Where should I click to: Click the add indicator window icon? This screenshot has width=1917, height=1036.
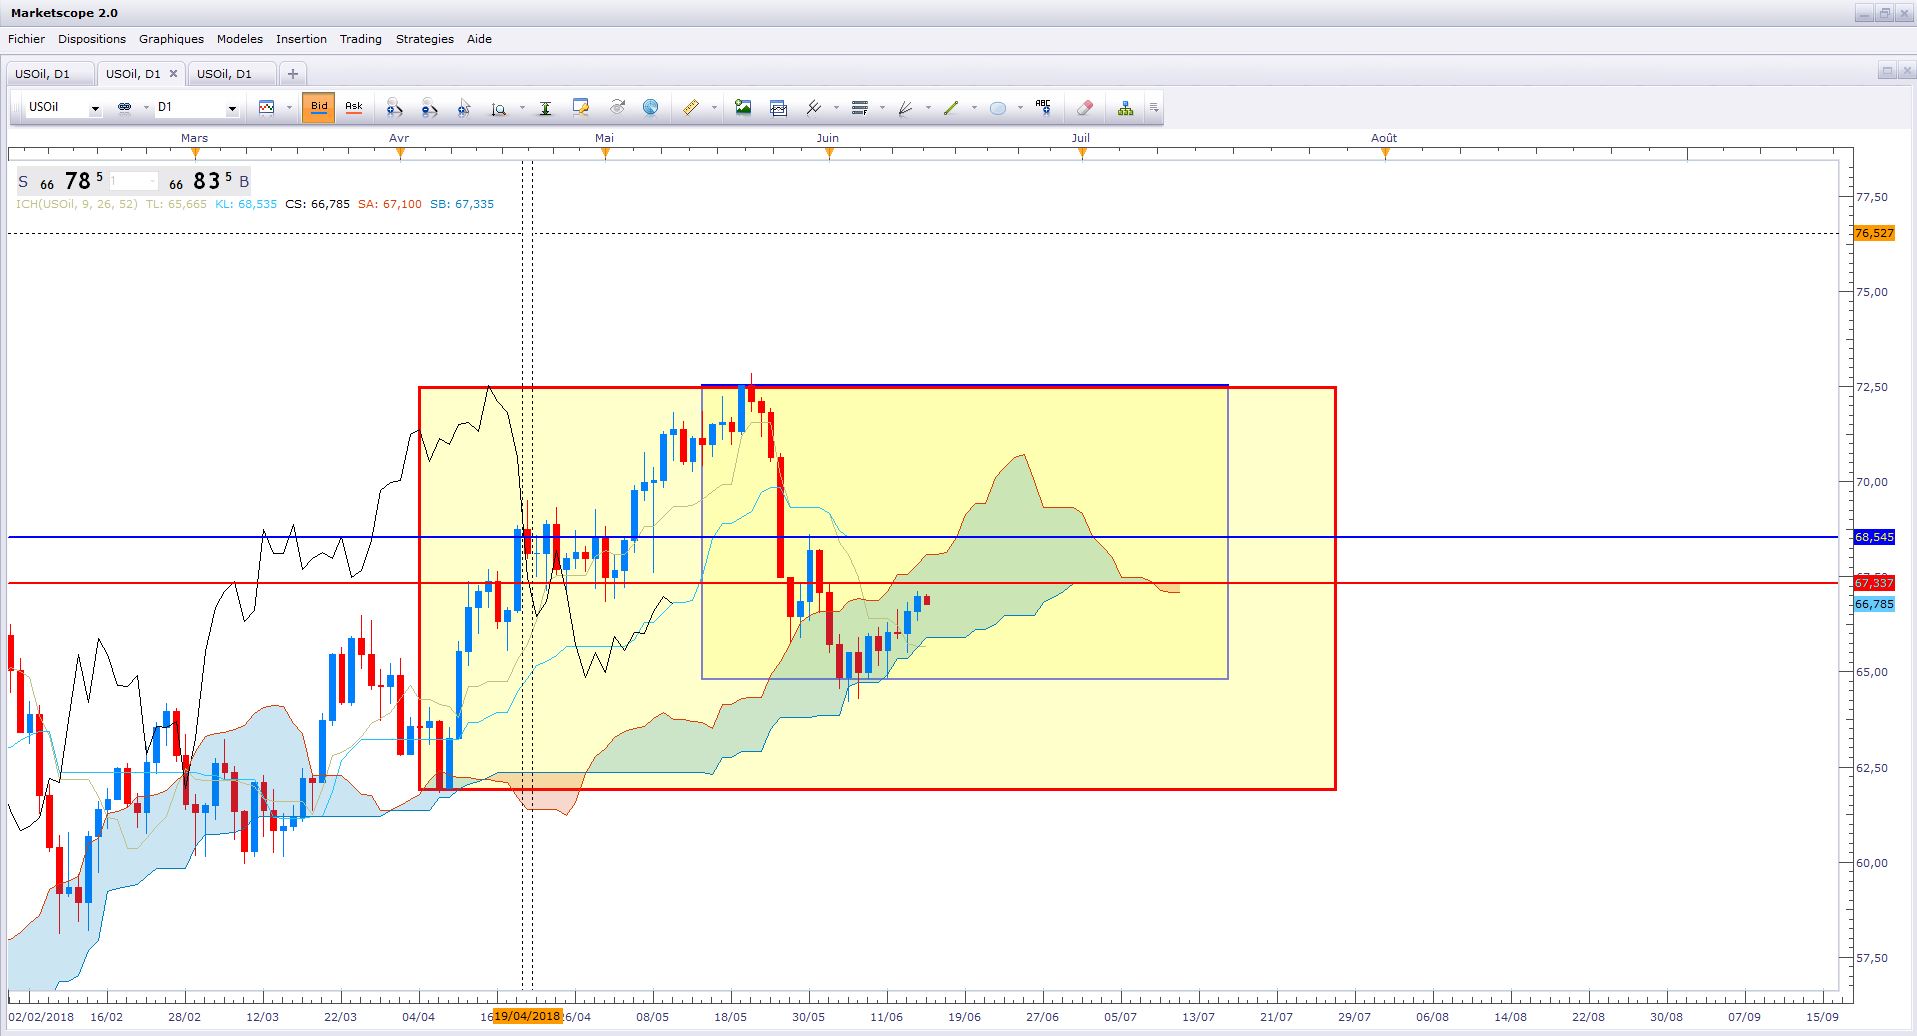779,108
